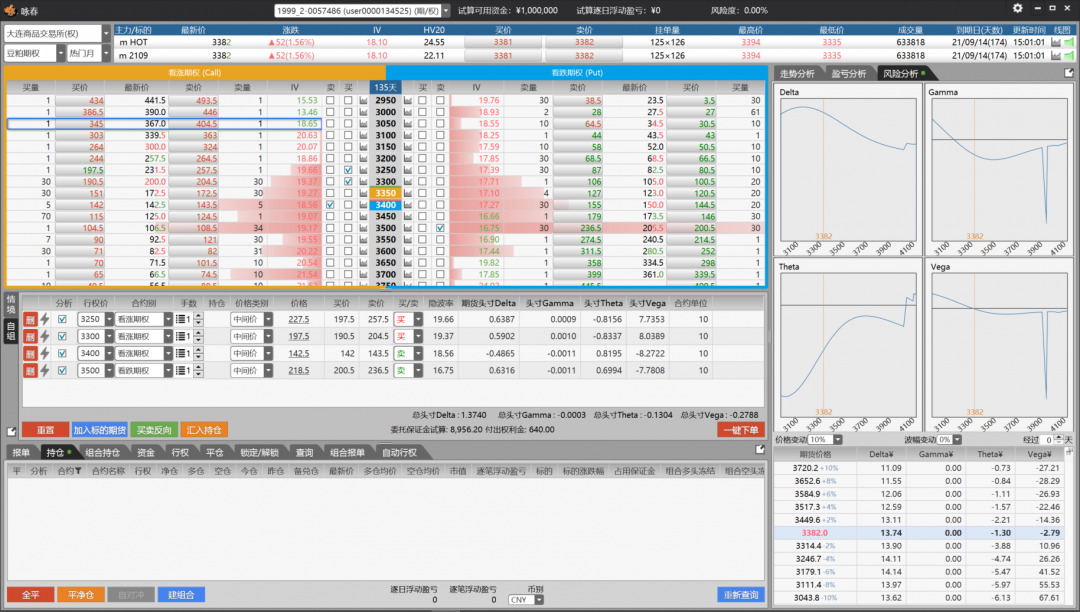Toggle the analysis checkbox for the 3250 leg

(62, 319)
